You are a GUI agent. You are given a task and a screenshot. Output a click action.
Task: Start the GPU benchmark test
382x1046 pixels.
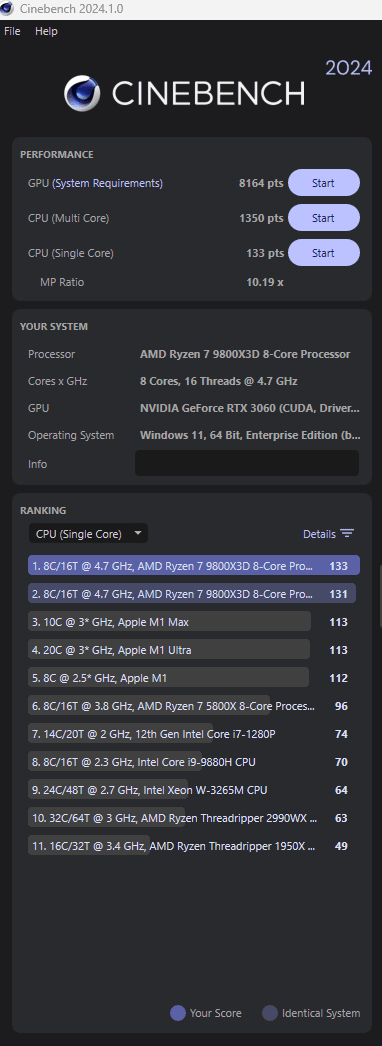(323, 183)
